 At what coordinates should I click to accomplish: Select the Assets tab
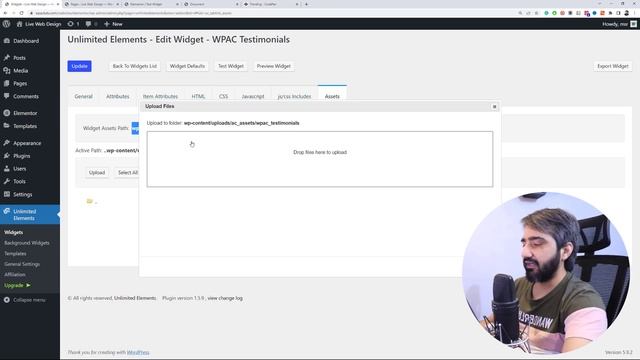pyautogui.click(x=332, y=96)
